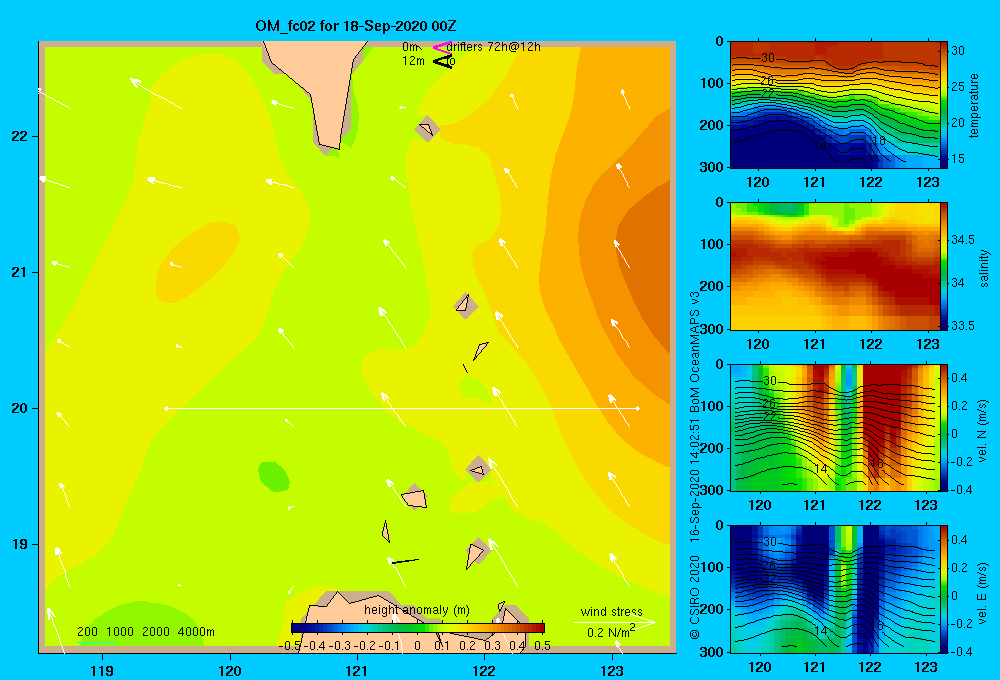
Task: Click longitude label 119 on the main map
Action: click(x=102, y=670)
